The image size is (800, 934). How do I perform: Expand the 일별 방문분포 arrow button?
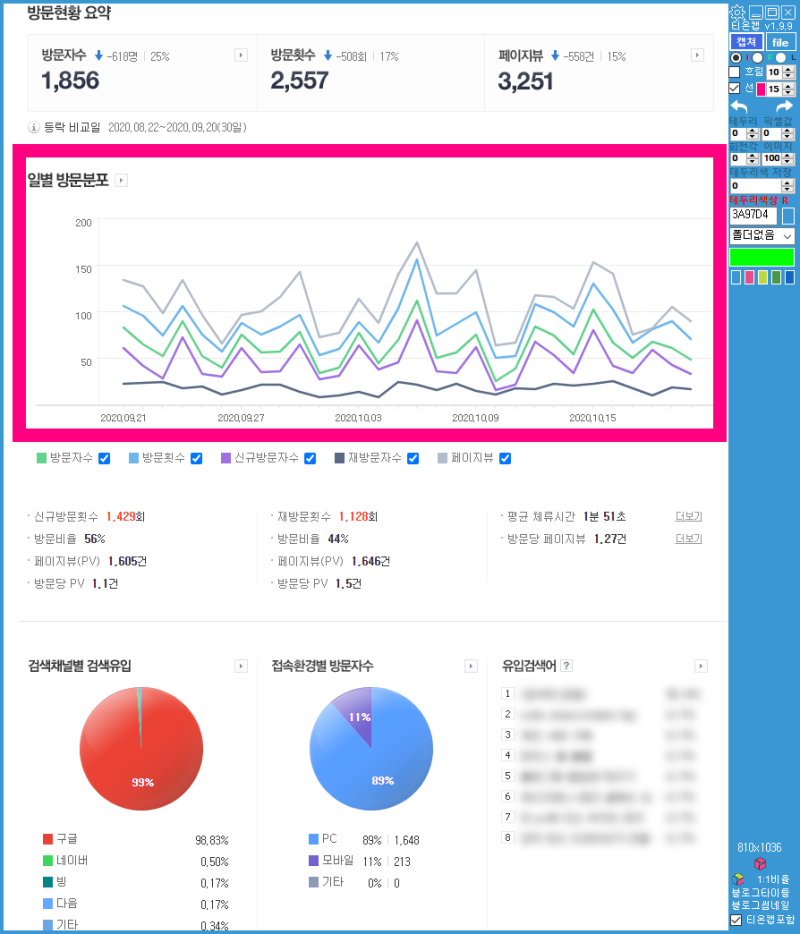[121, 180]
